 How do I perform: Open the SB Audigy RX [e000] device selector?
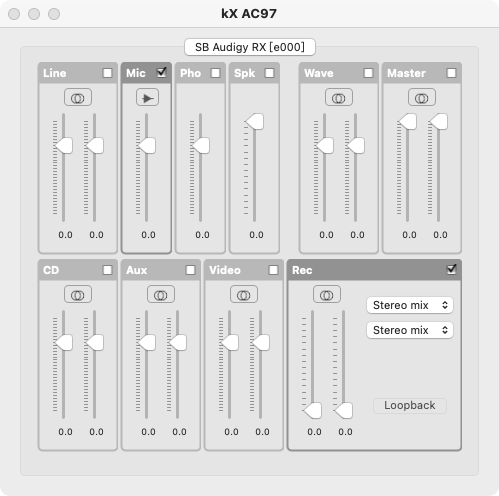pyautogui.click(x=250, y=47)
